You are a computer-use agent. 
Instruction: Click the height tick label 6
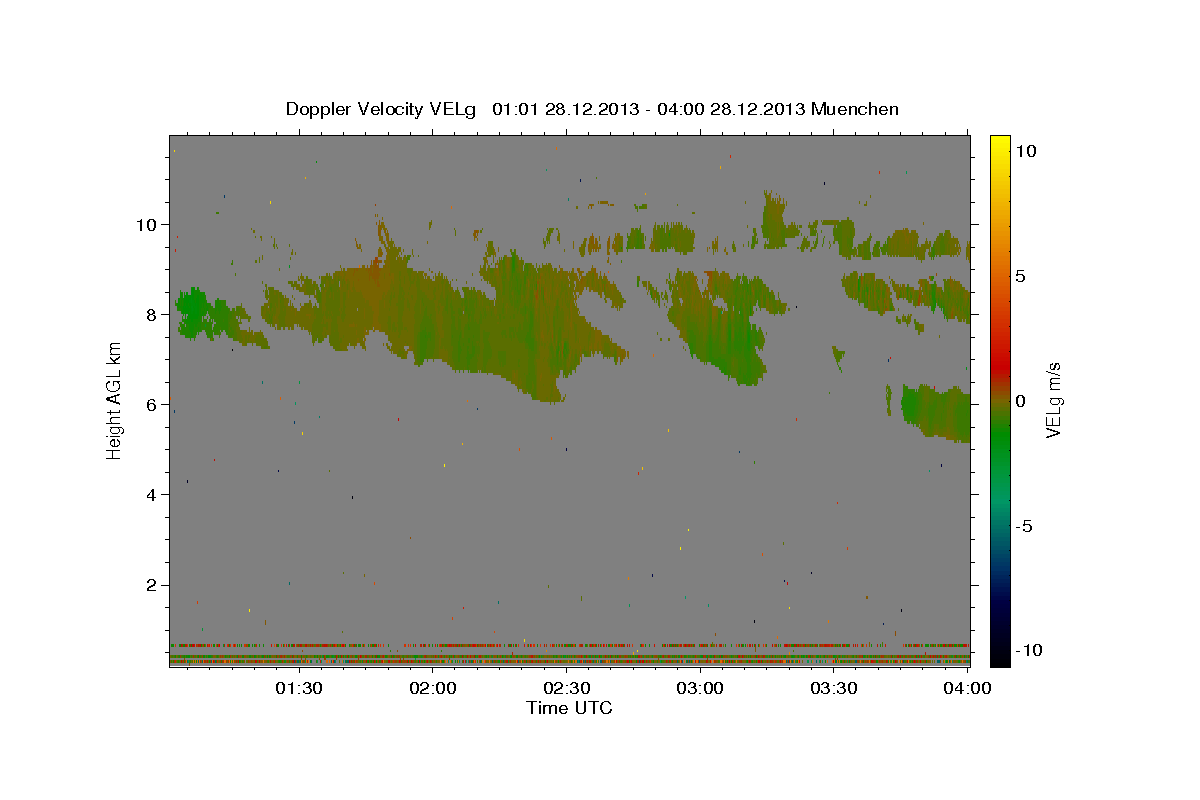pyautogui.click(x=152, y=404)
